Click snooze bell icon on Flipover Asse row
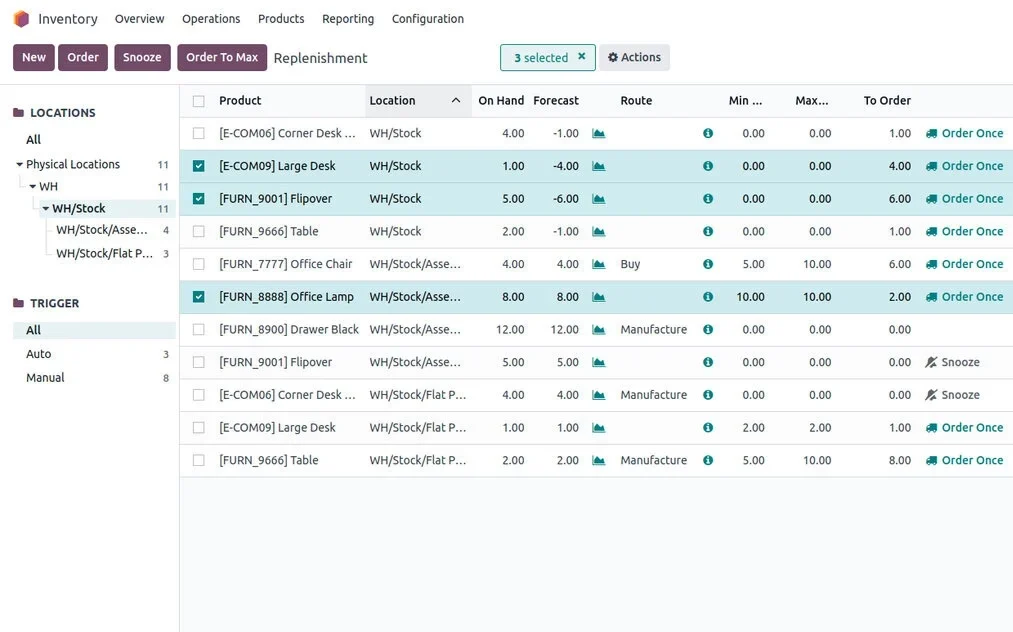Screen dimensions: 1013x632 tap(931, 362)
